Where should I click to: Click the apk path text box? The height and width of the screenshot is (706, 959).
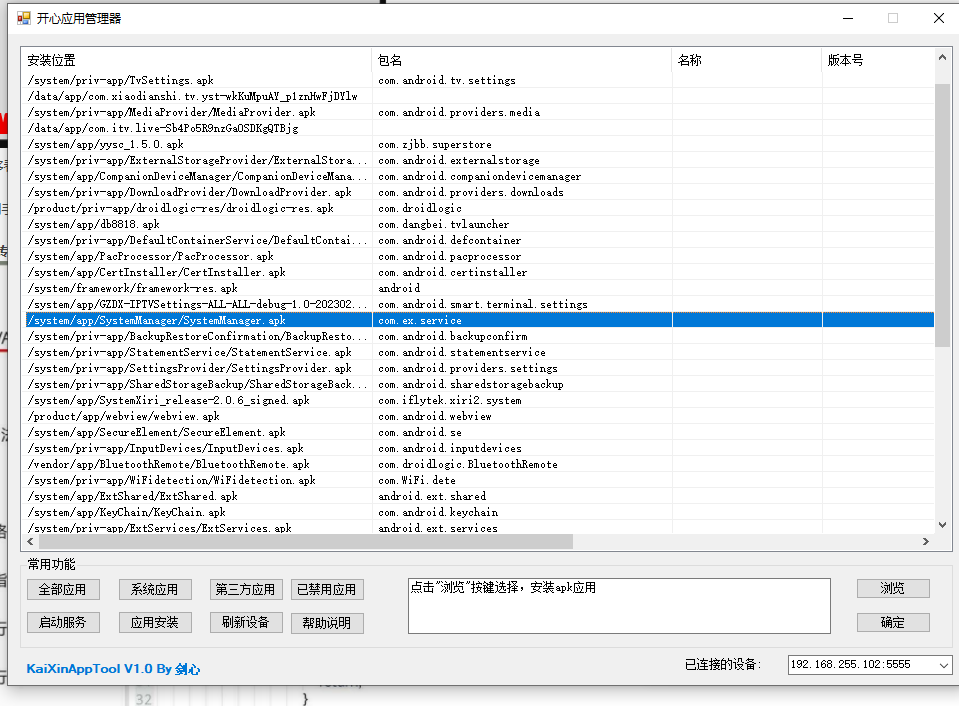point(618,606)
